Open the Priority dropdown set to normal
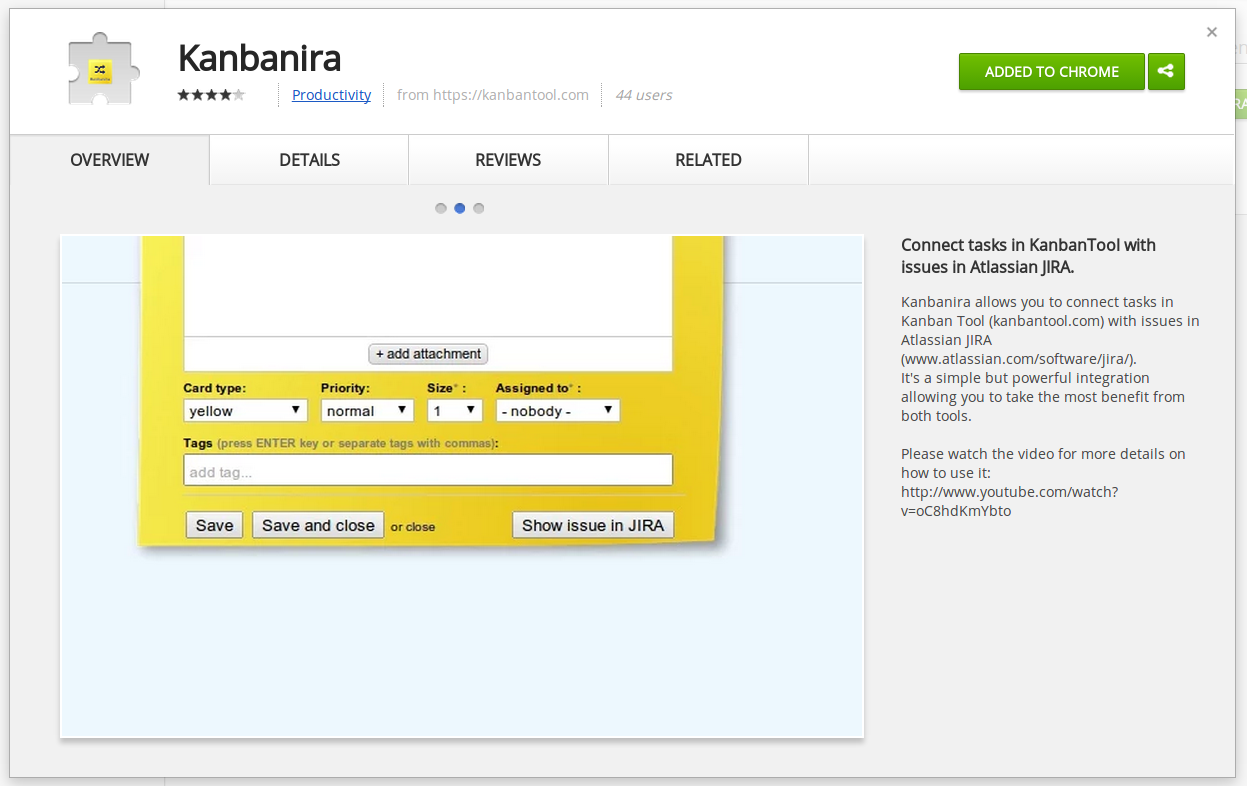Image resolution: width=1247 pixels, height=786 pixels. point(366,410)
